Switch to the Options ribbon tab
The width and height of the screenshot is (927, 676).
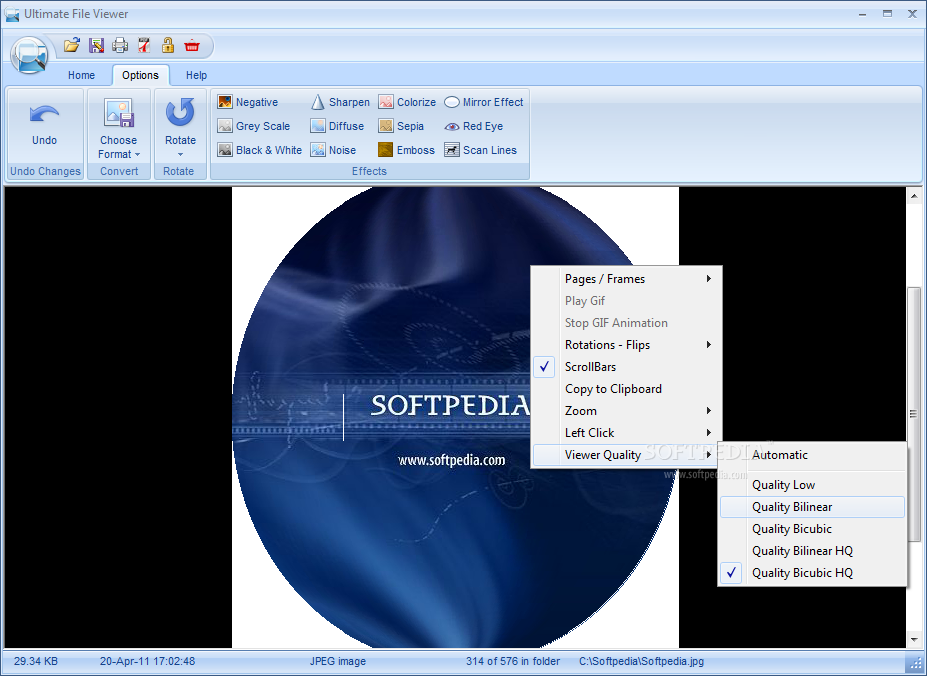click(140, 75)
